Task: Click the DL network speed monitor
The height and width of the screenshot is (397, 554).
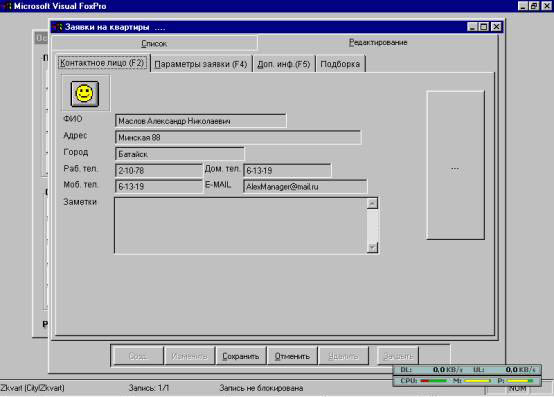Action: click(431, 370)
